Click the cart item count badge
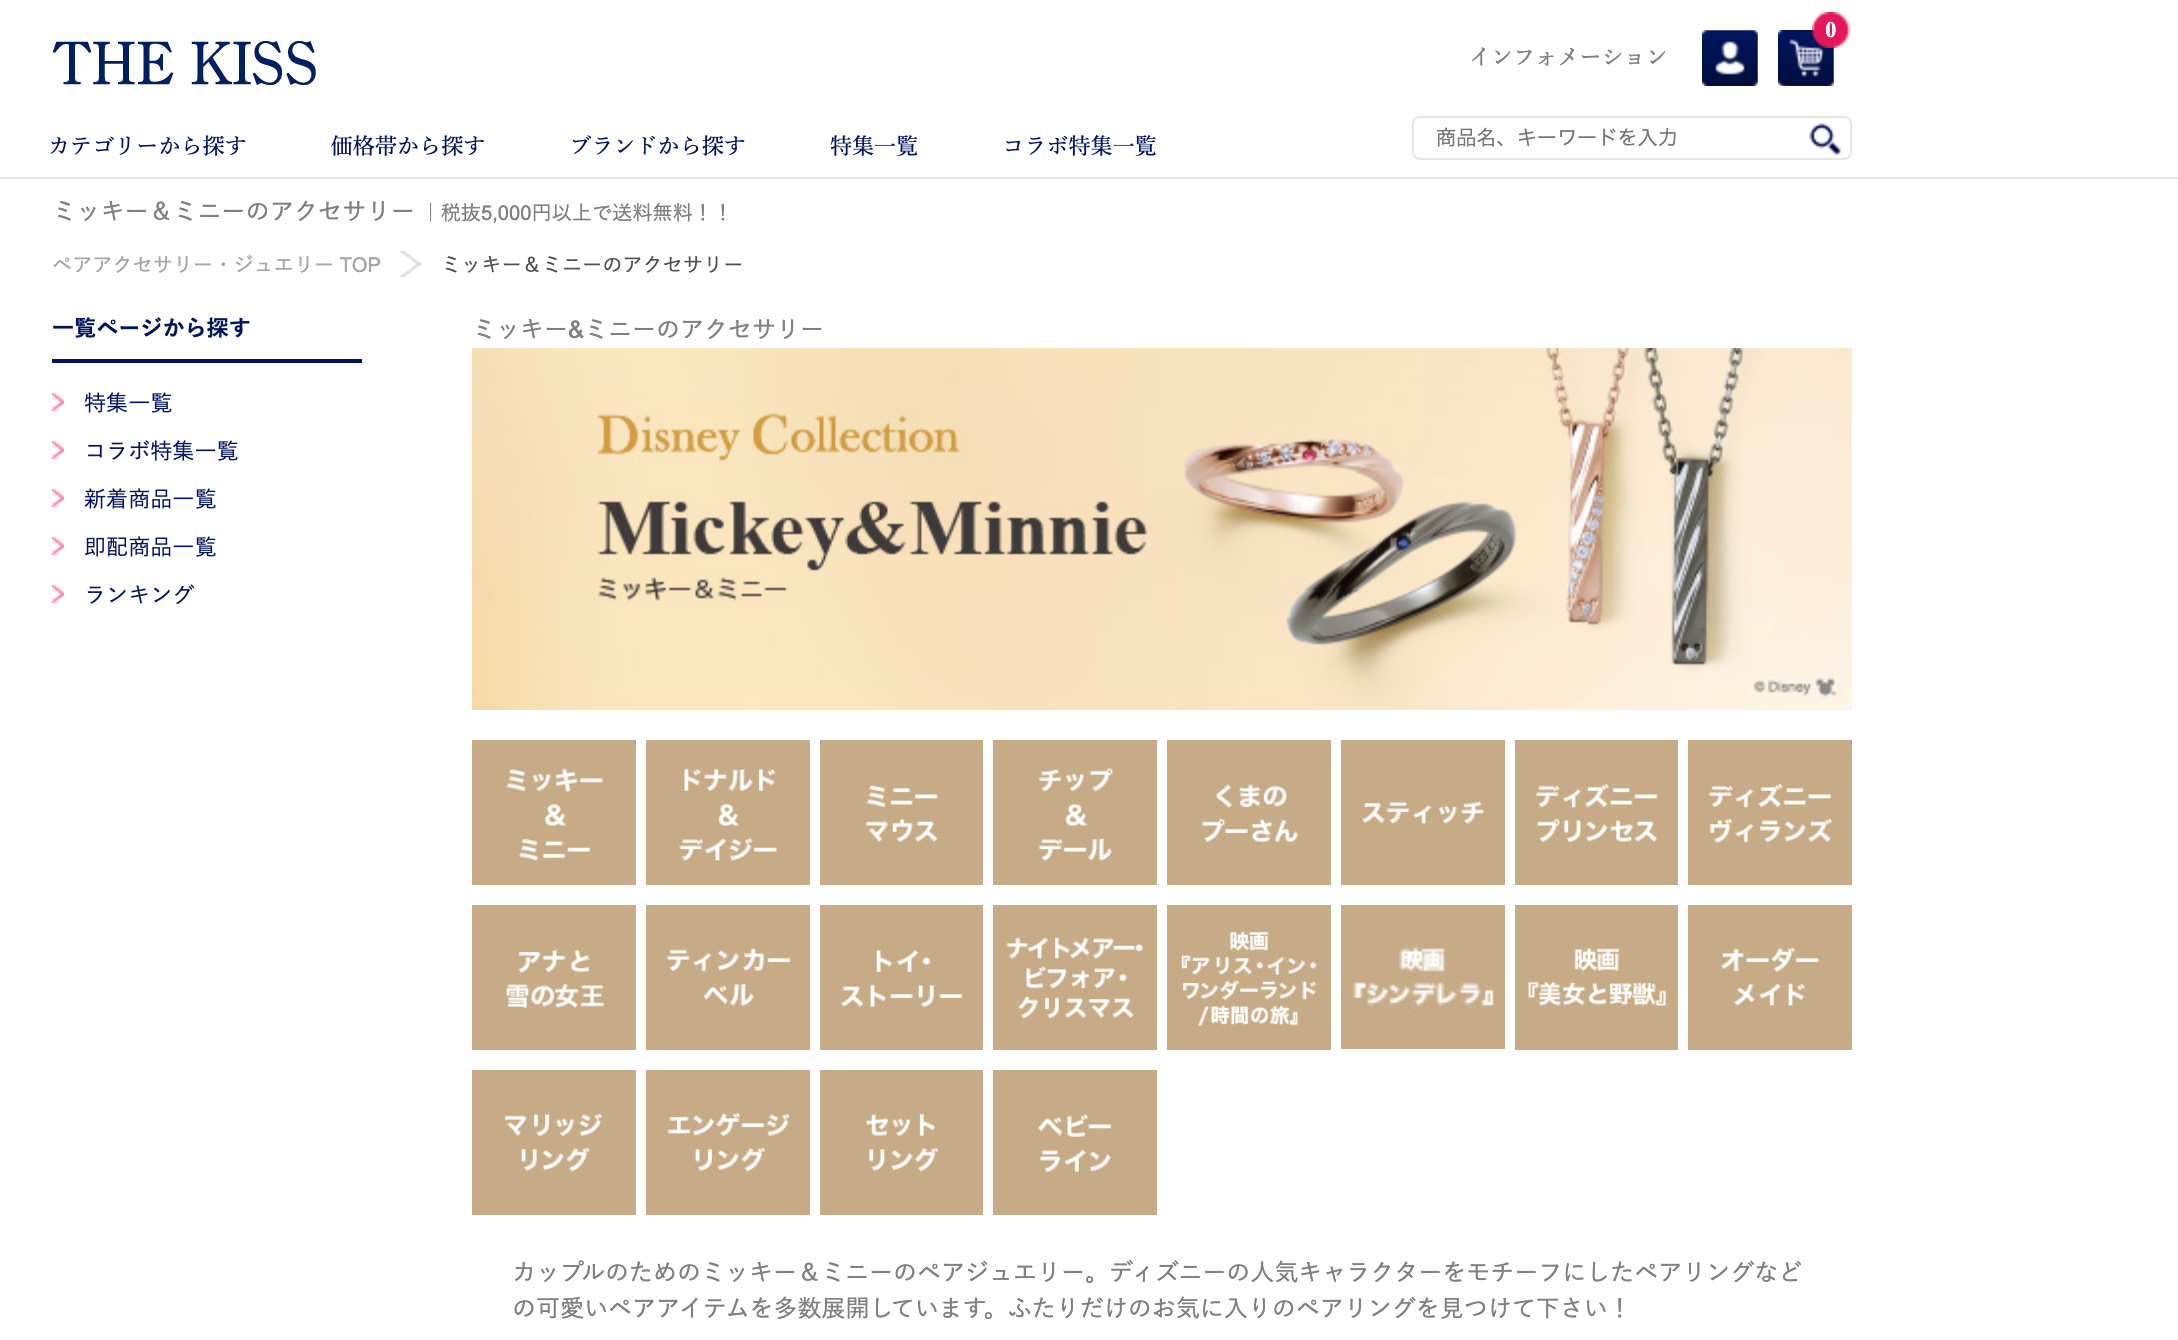The image size is (2178, 1340). point(1830,30)
